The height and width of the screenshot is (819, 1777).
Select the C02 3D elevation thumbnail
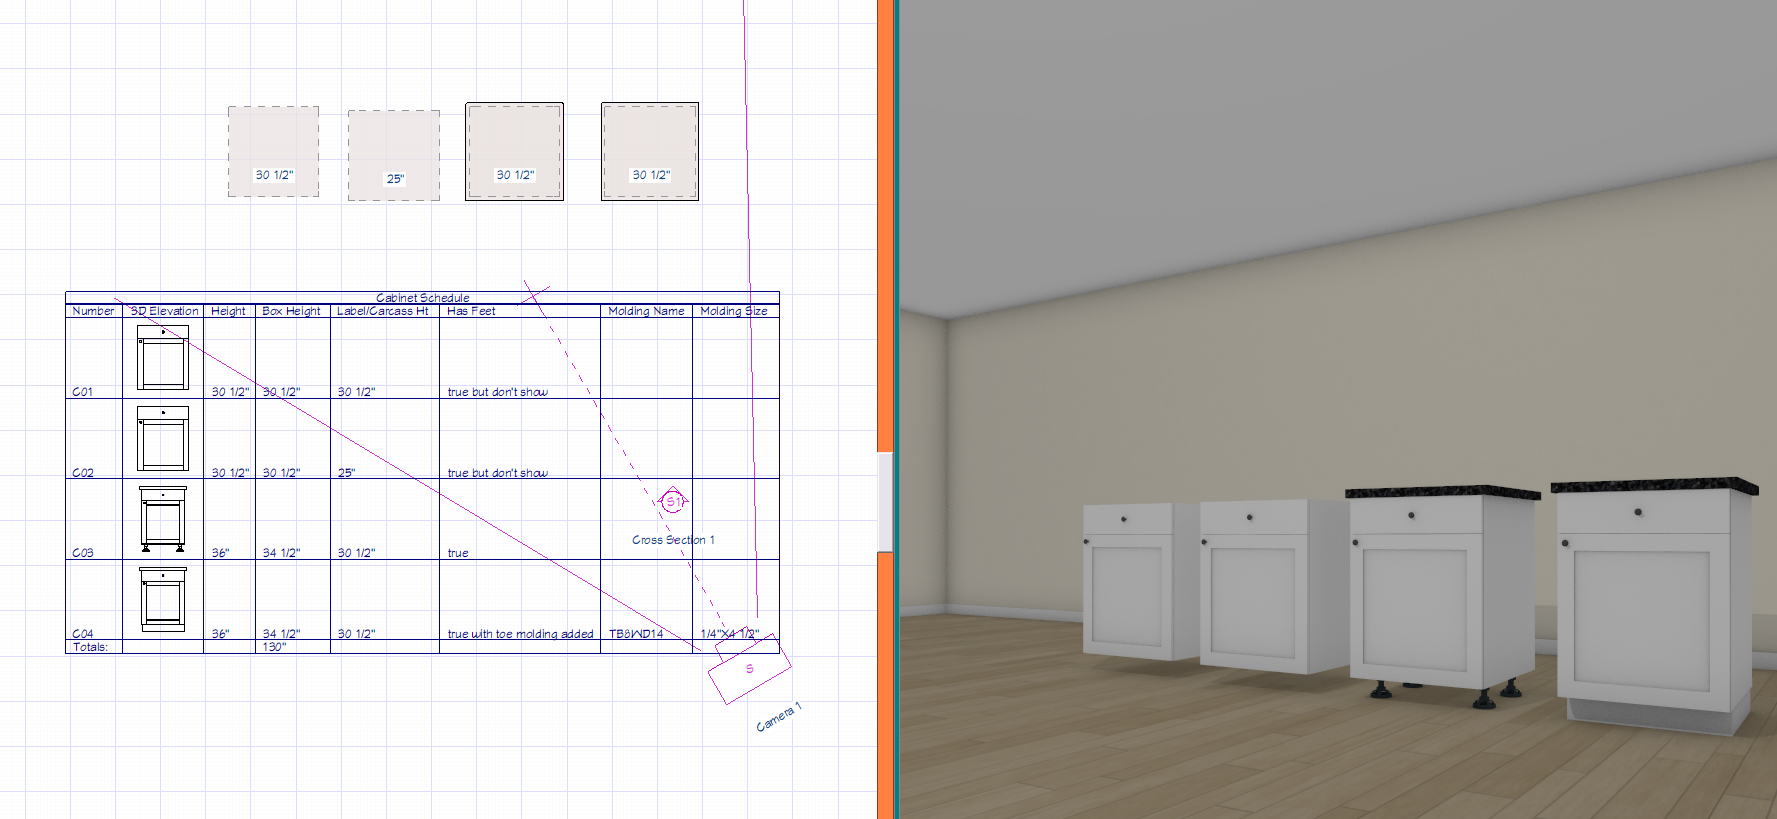click(163, 438)
